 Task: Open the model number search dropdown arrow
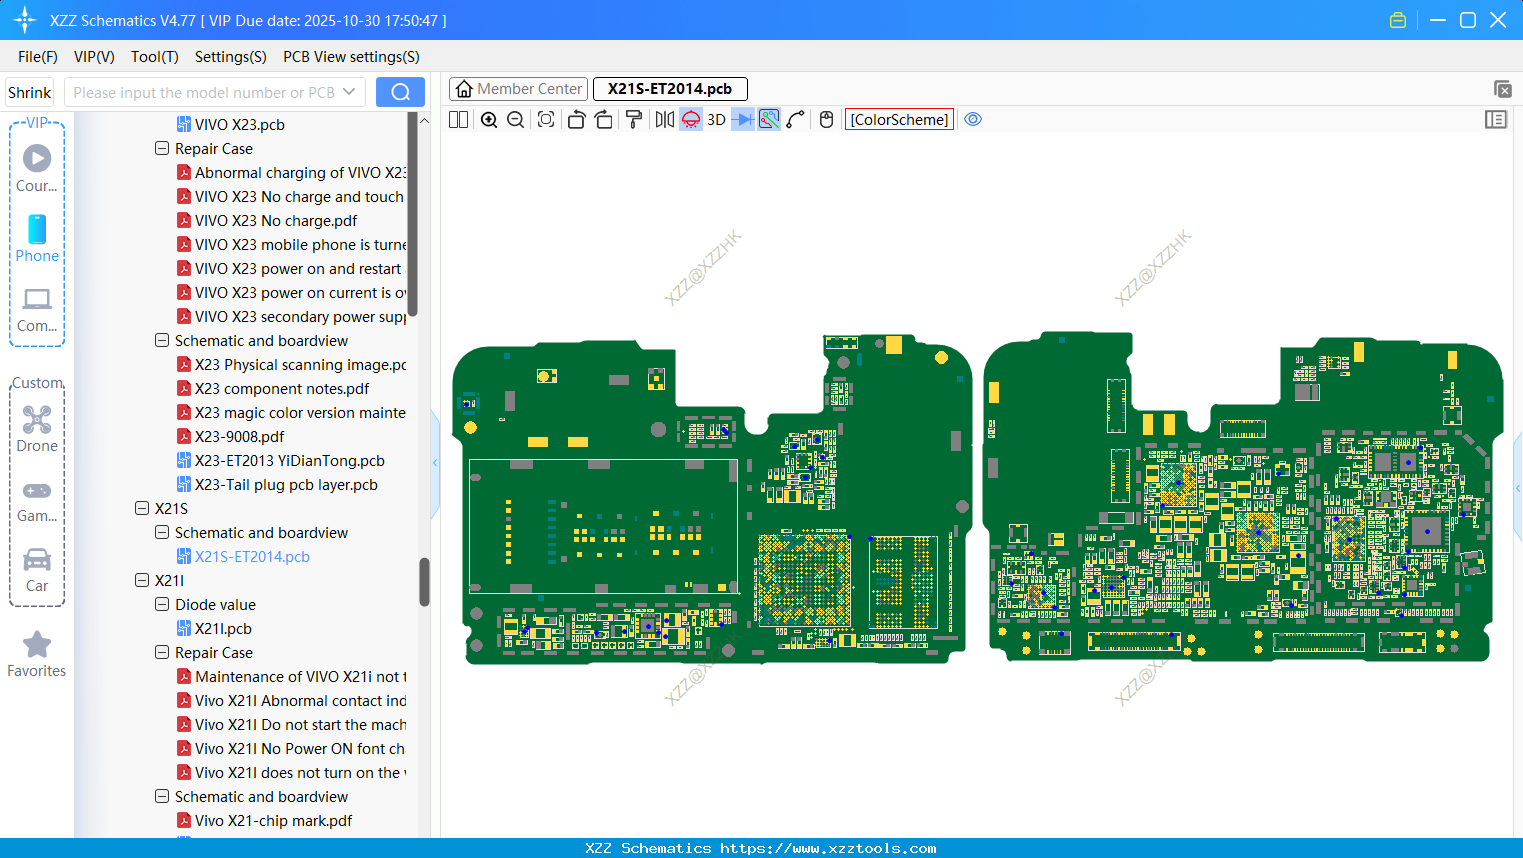(x=349, y=92)
